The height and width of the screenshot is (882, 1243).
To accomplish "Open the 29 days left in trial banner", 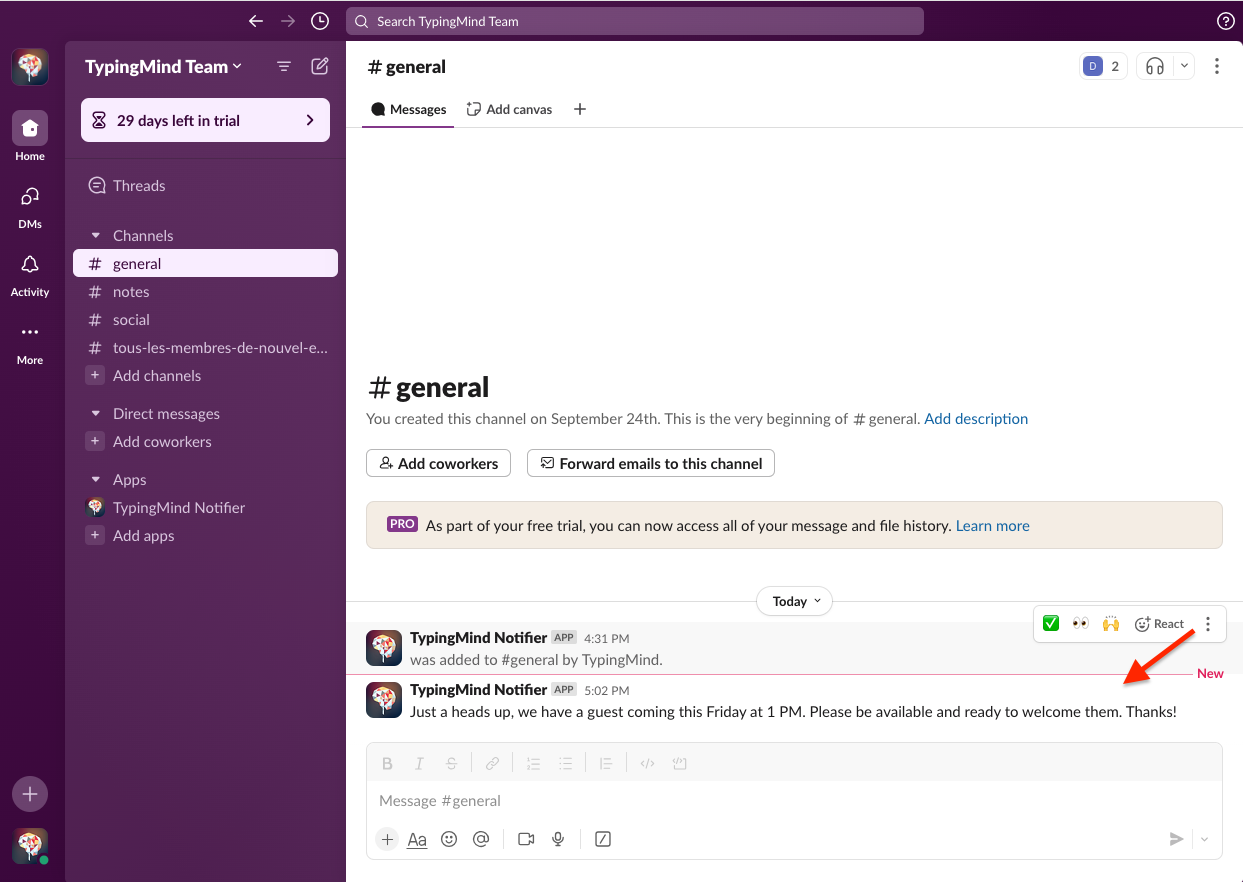I will (205, 120).
